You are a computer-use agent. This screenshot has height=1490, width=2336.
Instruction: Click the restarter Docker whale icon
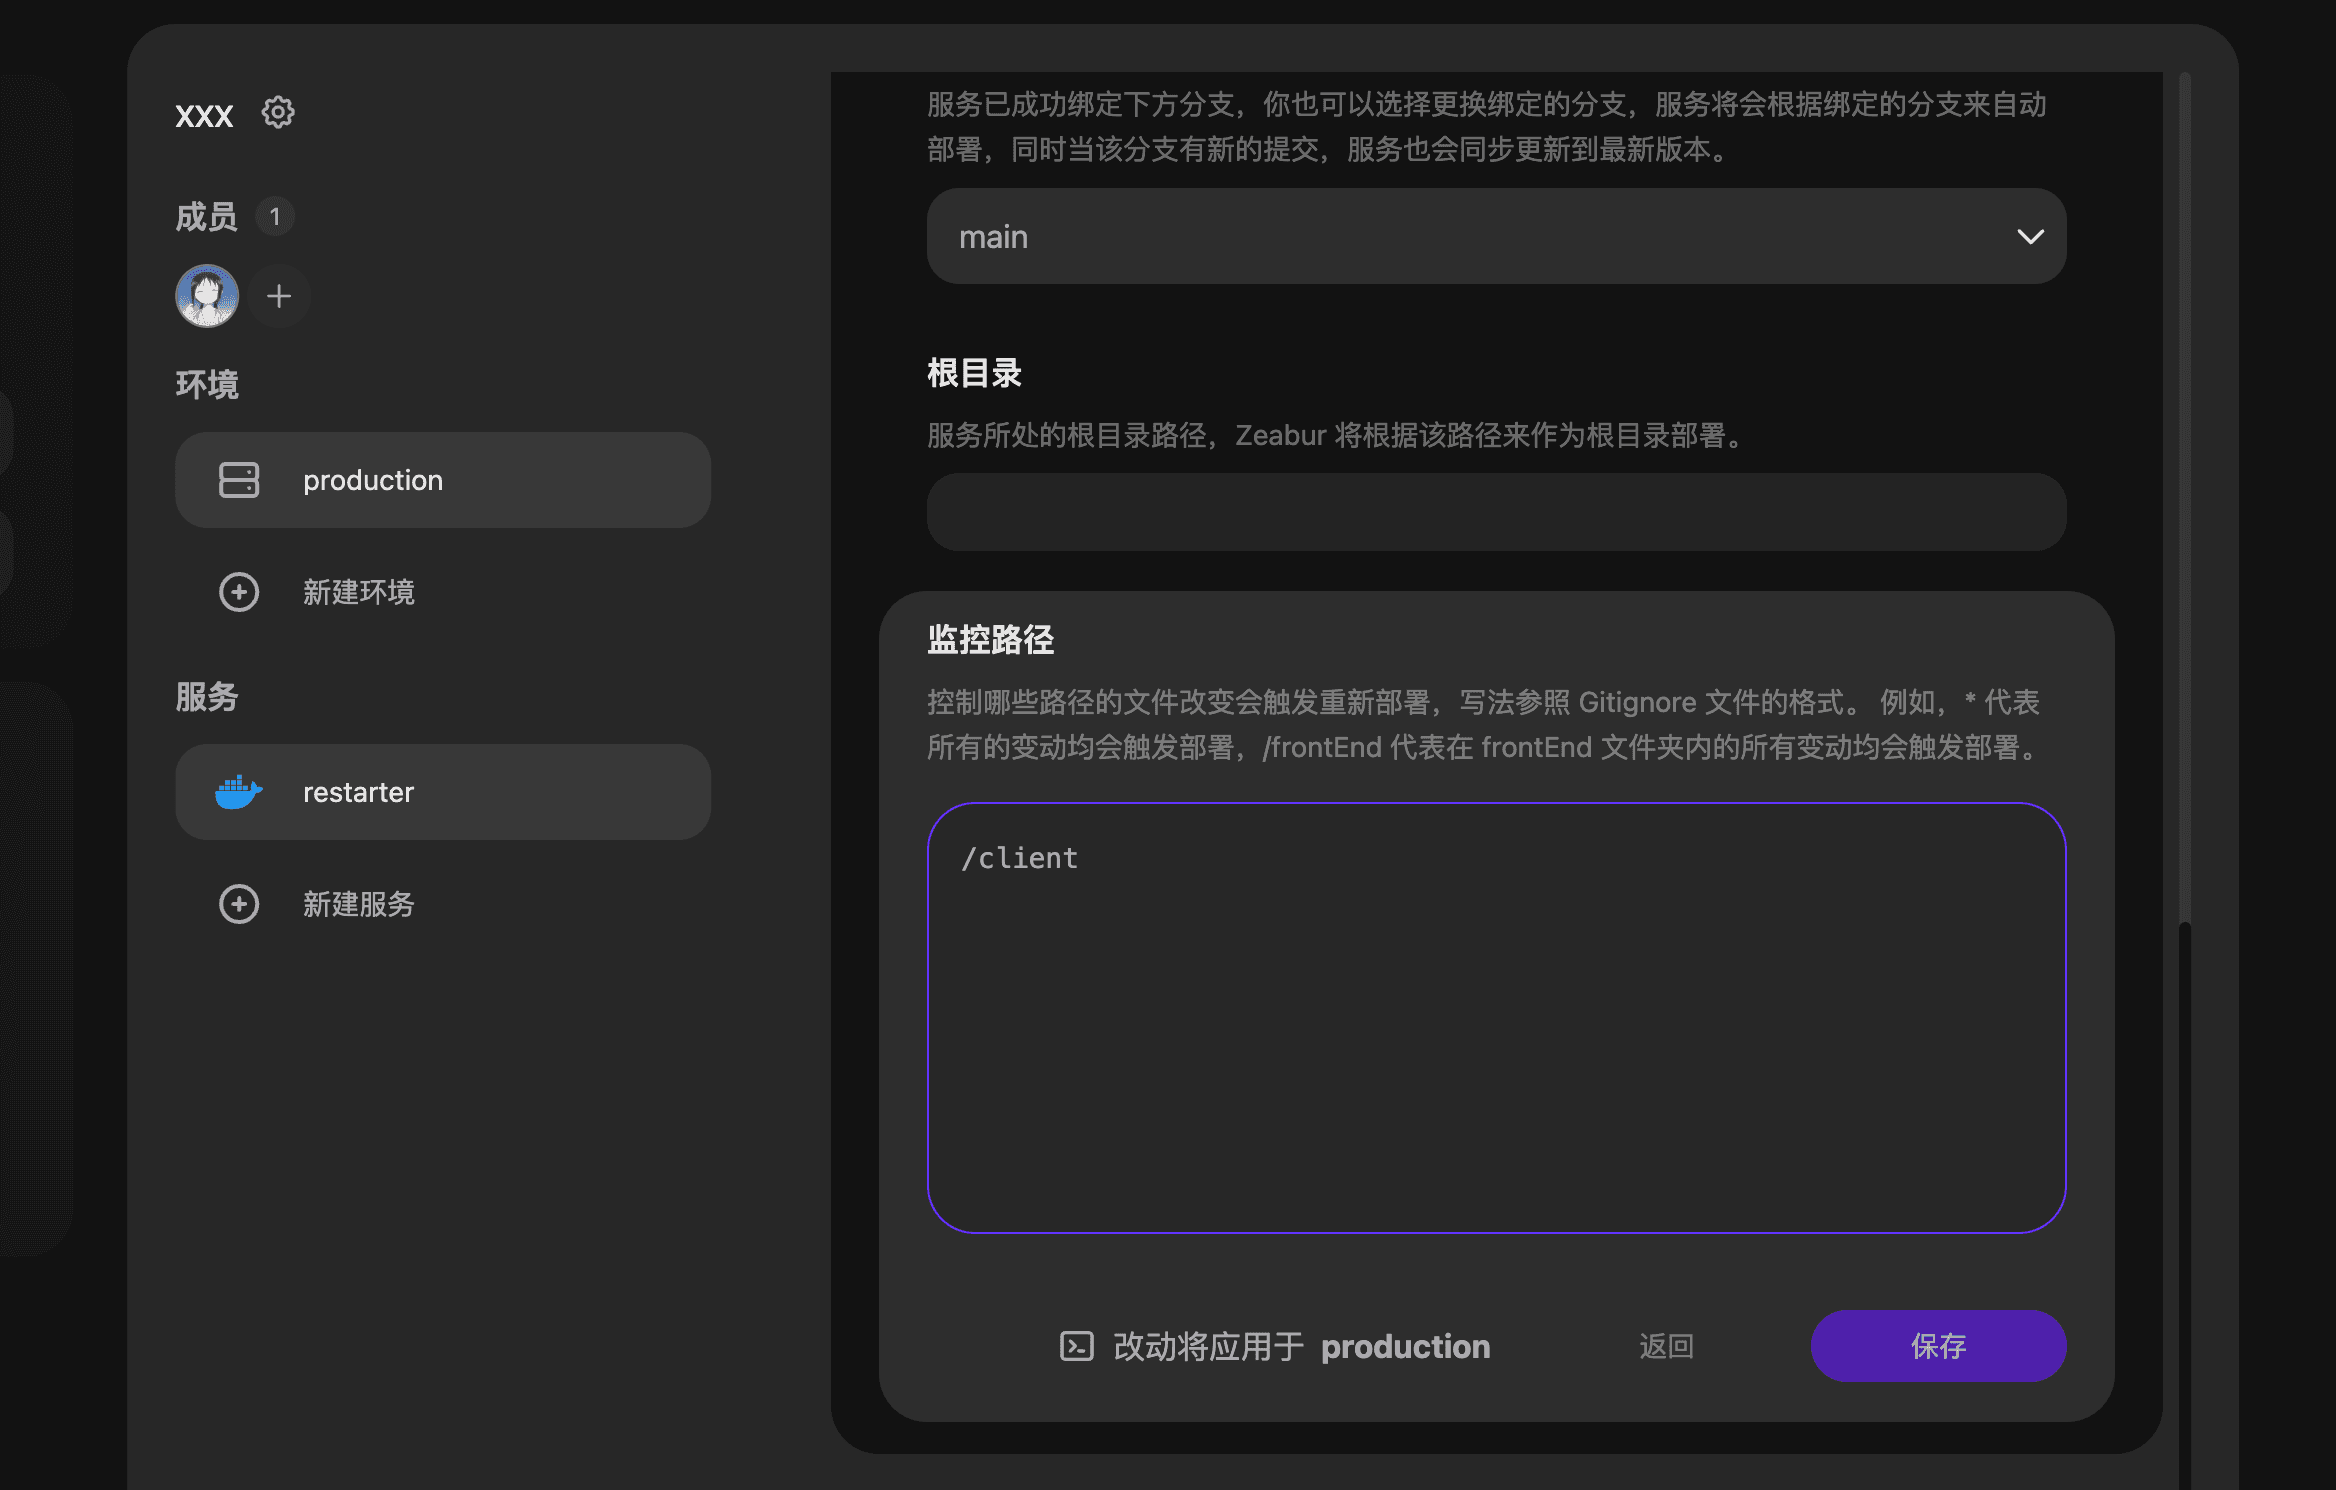[x=238, y=792]
